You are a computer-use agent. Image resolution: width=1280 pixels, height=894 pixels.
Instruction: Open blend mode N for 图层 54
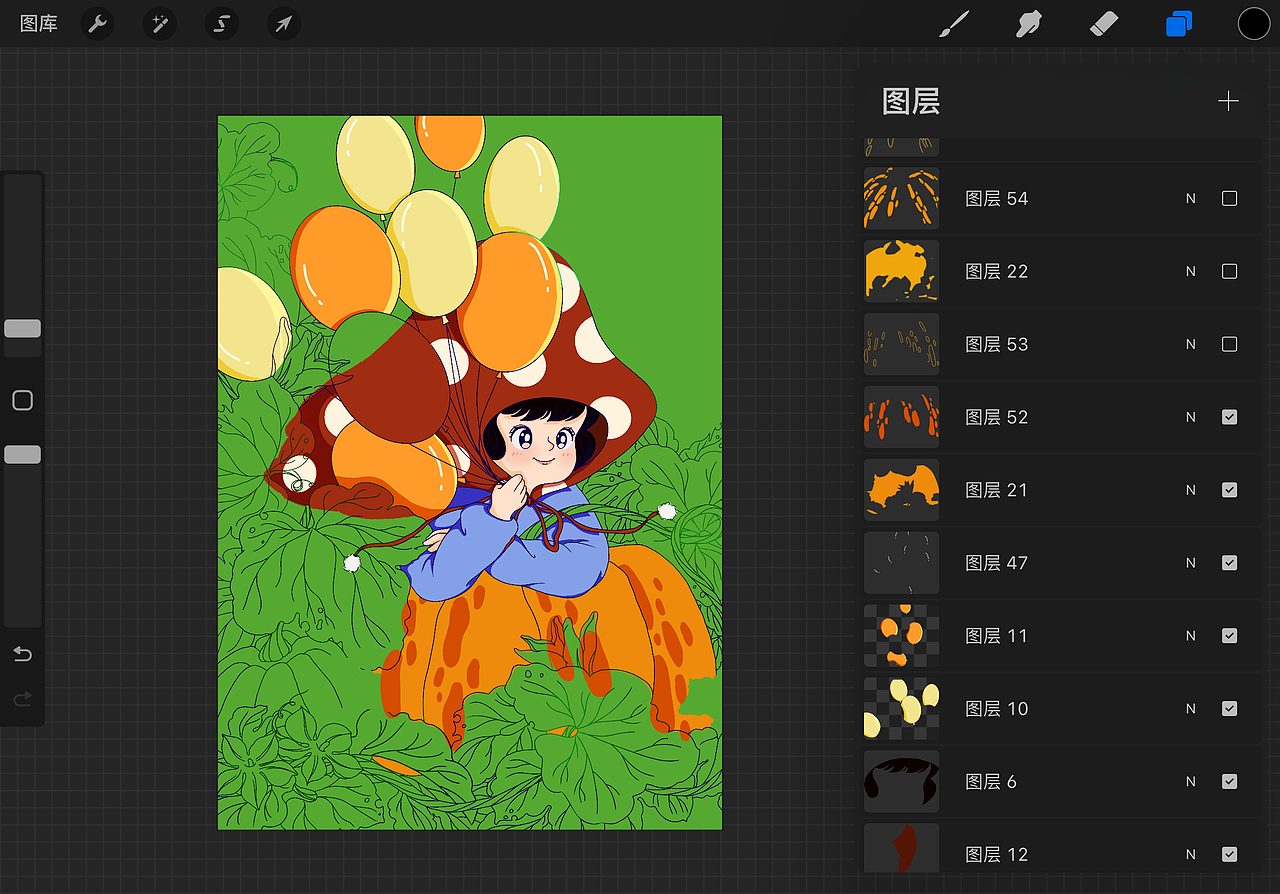[x=1190, y=199]
